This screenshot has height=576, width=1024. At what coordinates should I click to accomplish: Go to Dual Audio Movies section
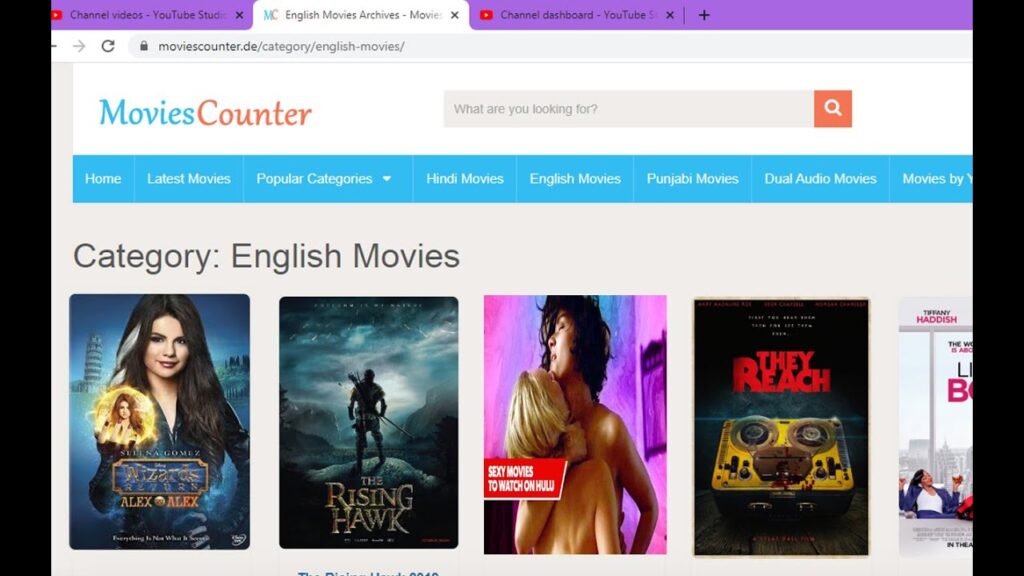coord(820,178)
